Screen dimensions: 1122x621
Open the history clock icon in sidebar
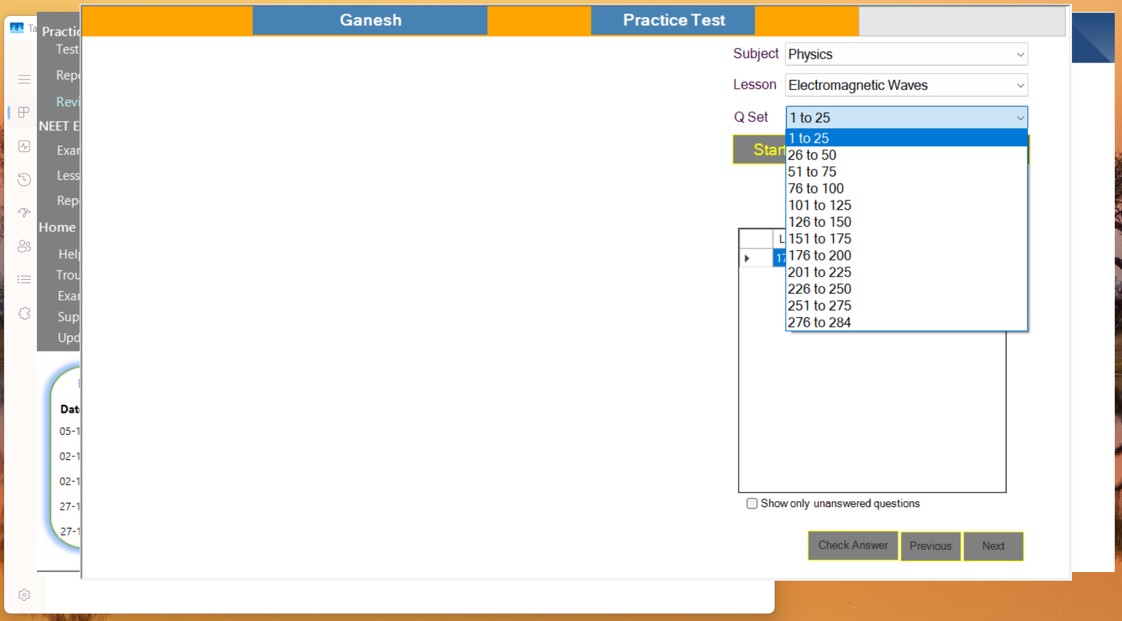tap(24, 180)
